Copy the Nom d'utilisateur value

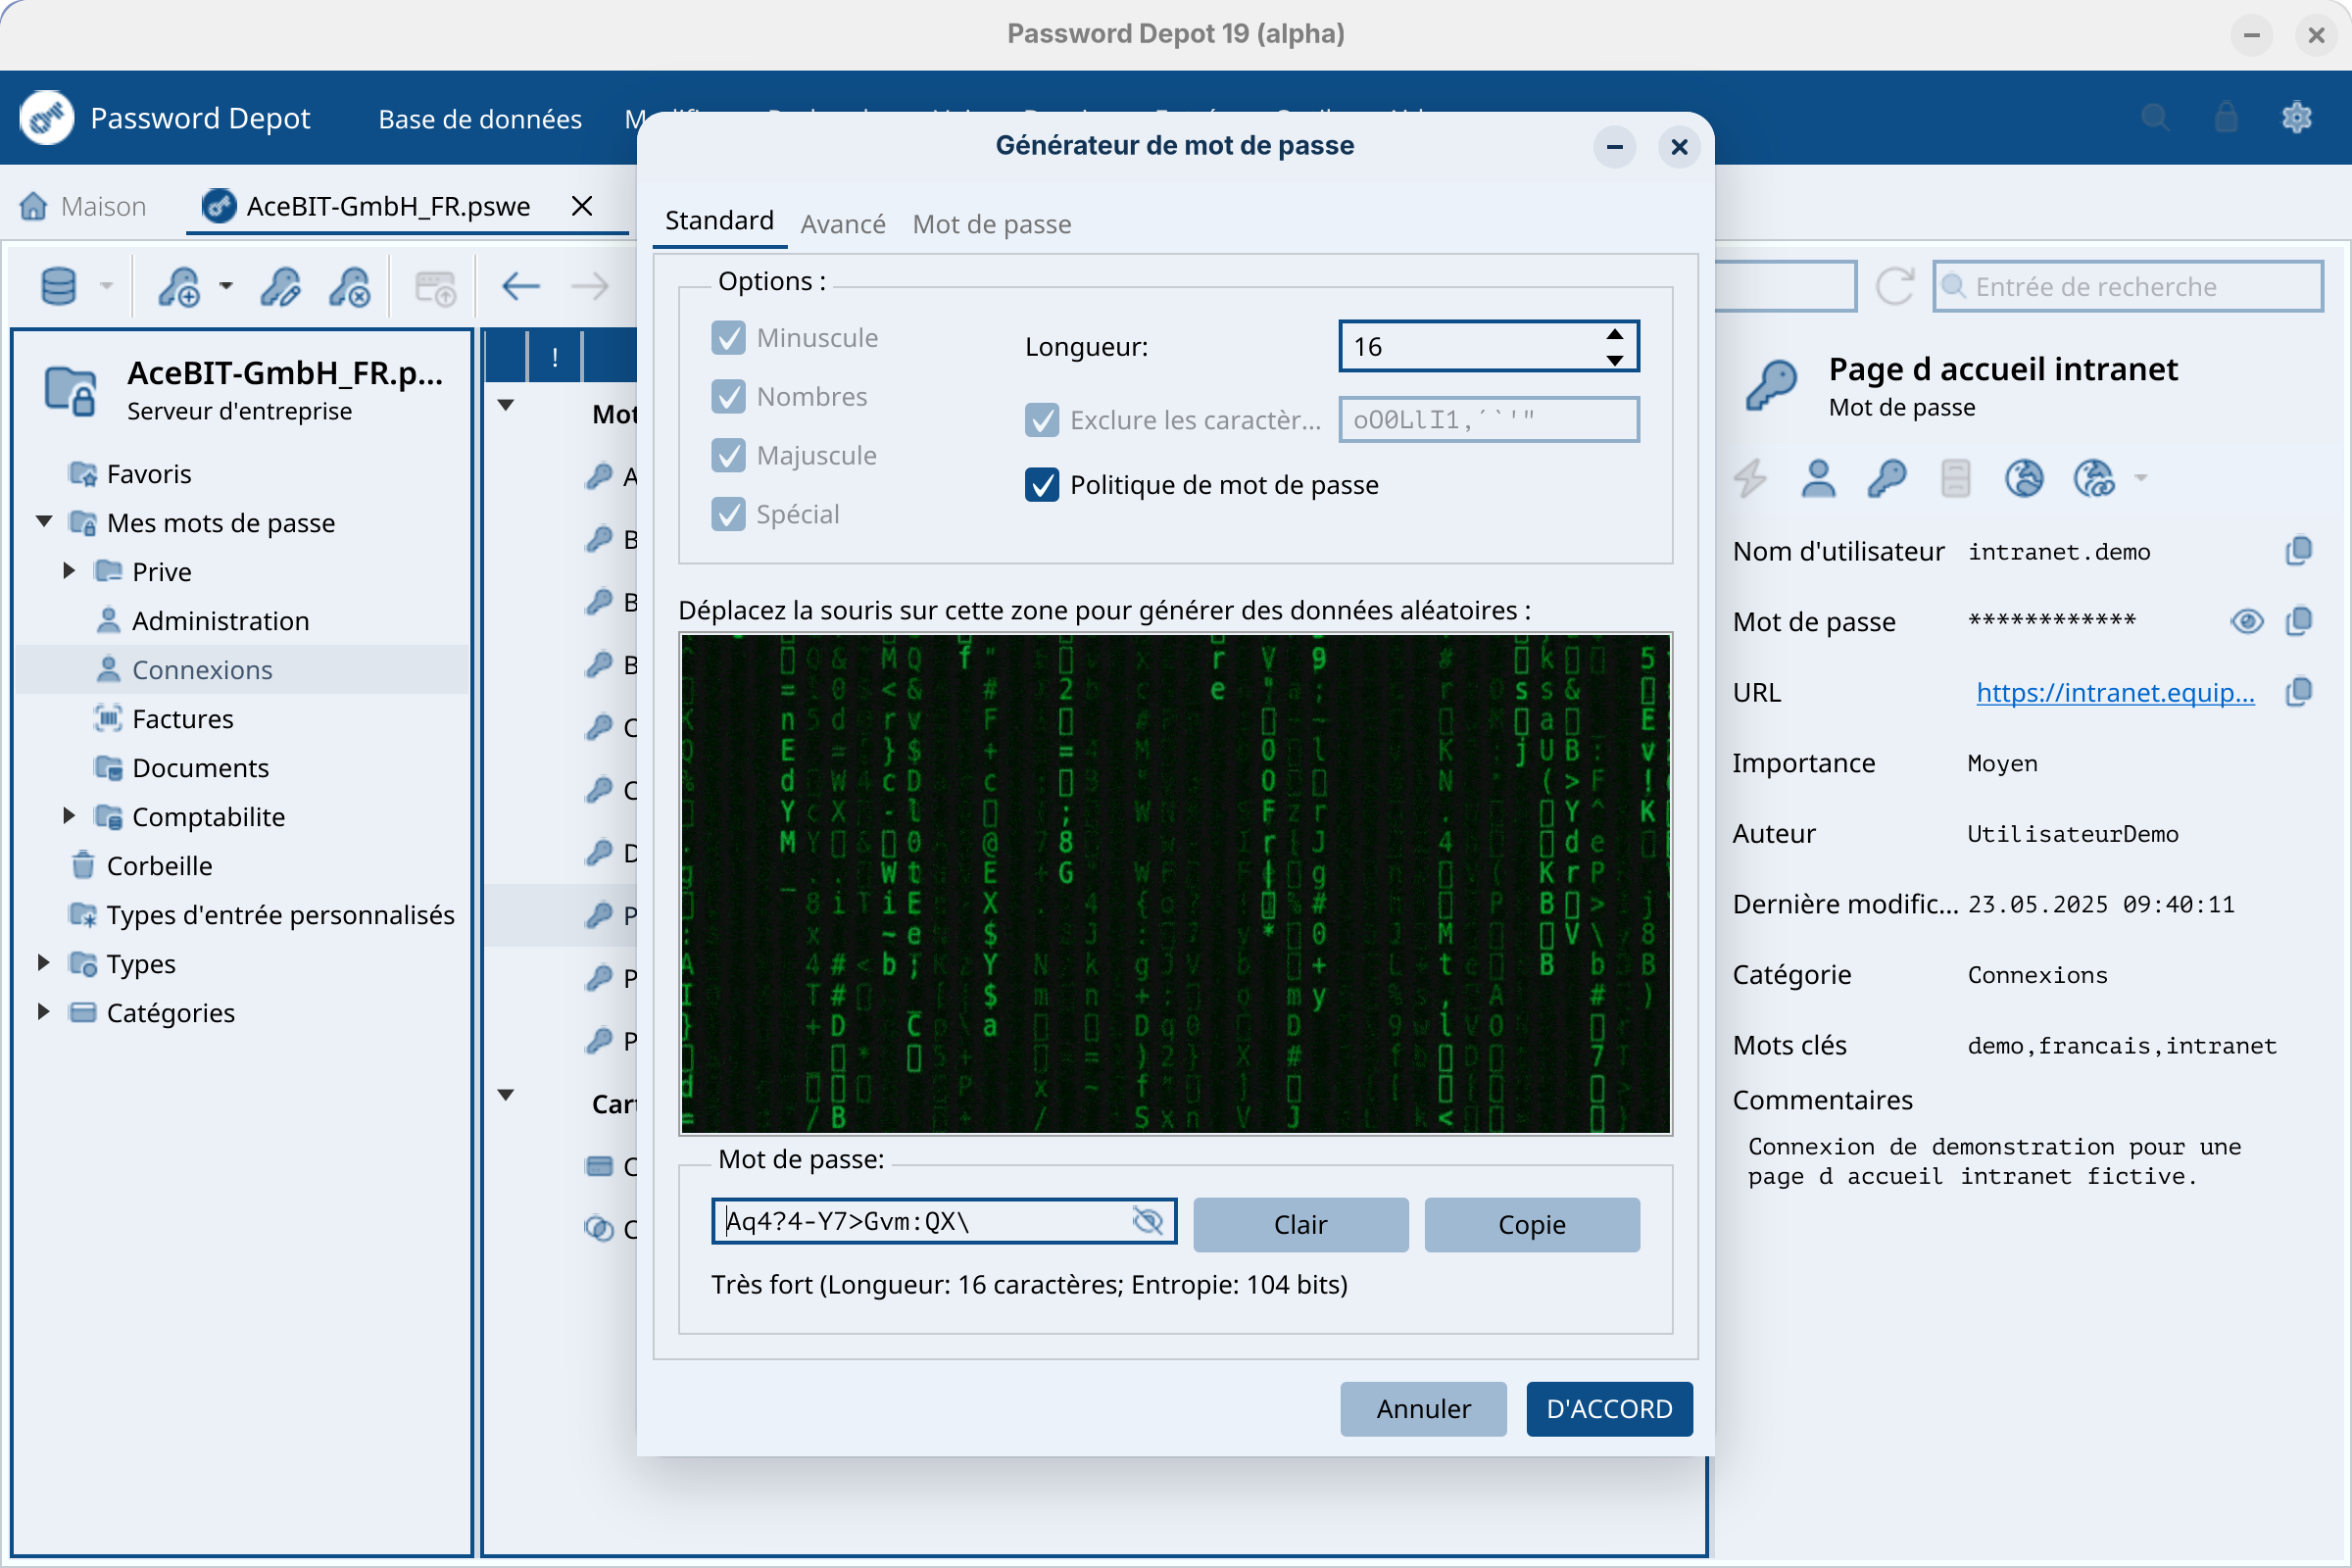(2299, 551)
